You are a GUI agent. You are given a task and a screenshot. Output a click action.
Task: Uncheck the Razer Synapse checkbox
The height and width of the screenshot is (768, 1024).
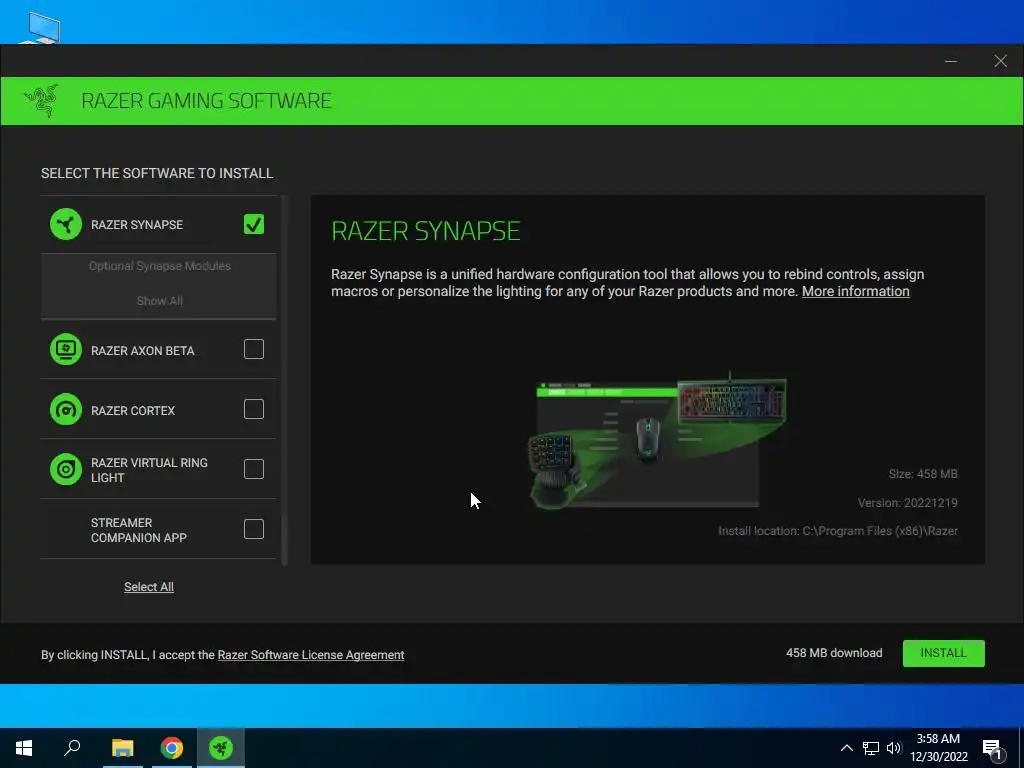click(x=254, y=224)
